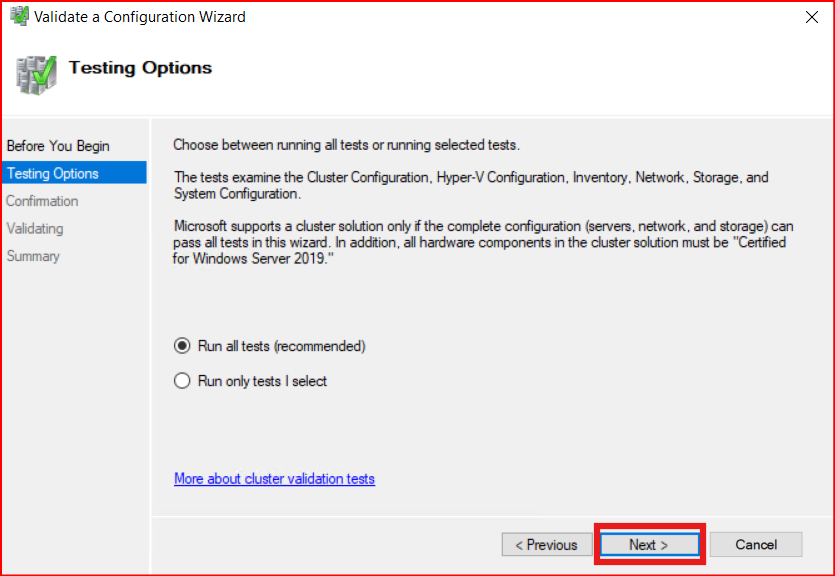Select the Testing Options step in the sidebar
The image size is (835, 576).
pyautogui.click(x=53, y=173)
